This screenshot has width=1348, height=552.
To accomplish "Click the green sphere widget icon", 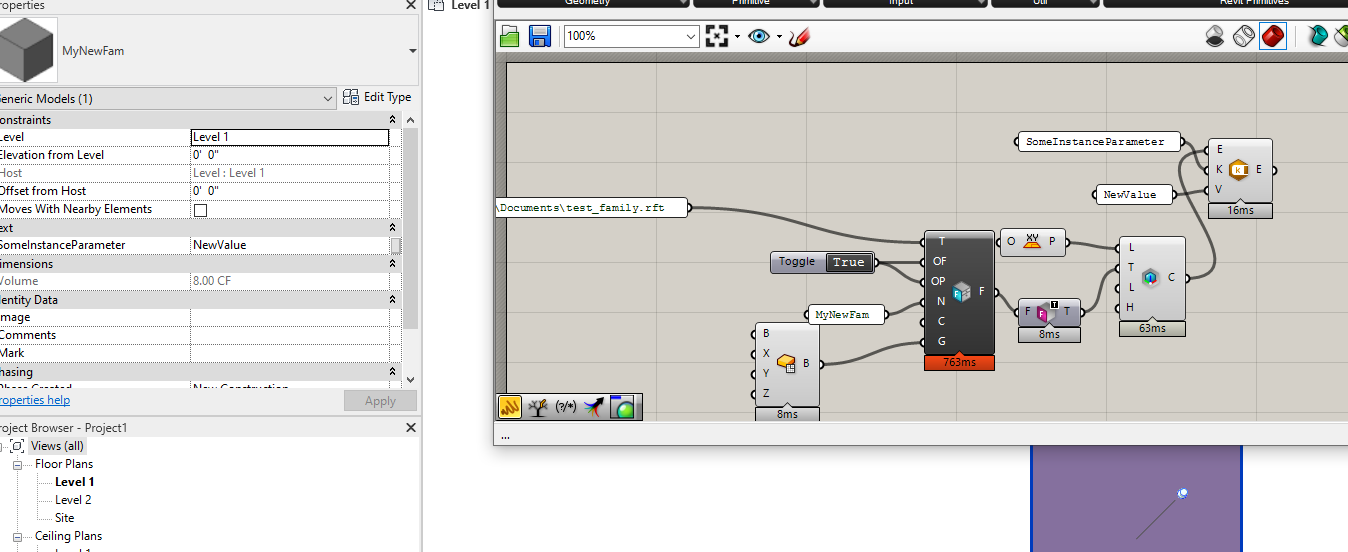I will point(623,407).
